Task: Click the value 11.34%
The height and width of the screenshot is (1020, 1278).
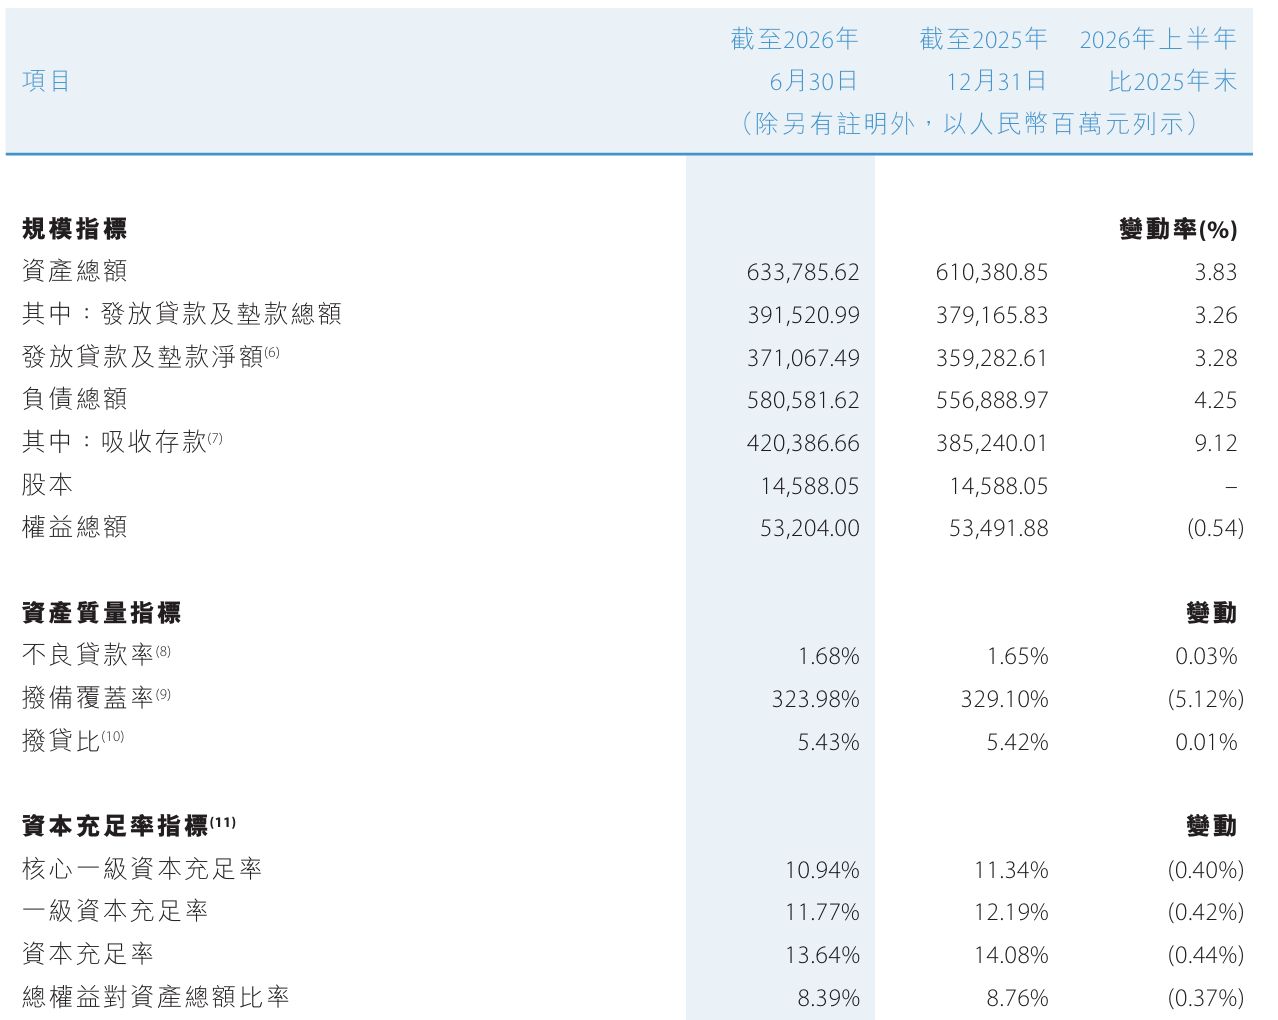Action: tap(1011, 870)
